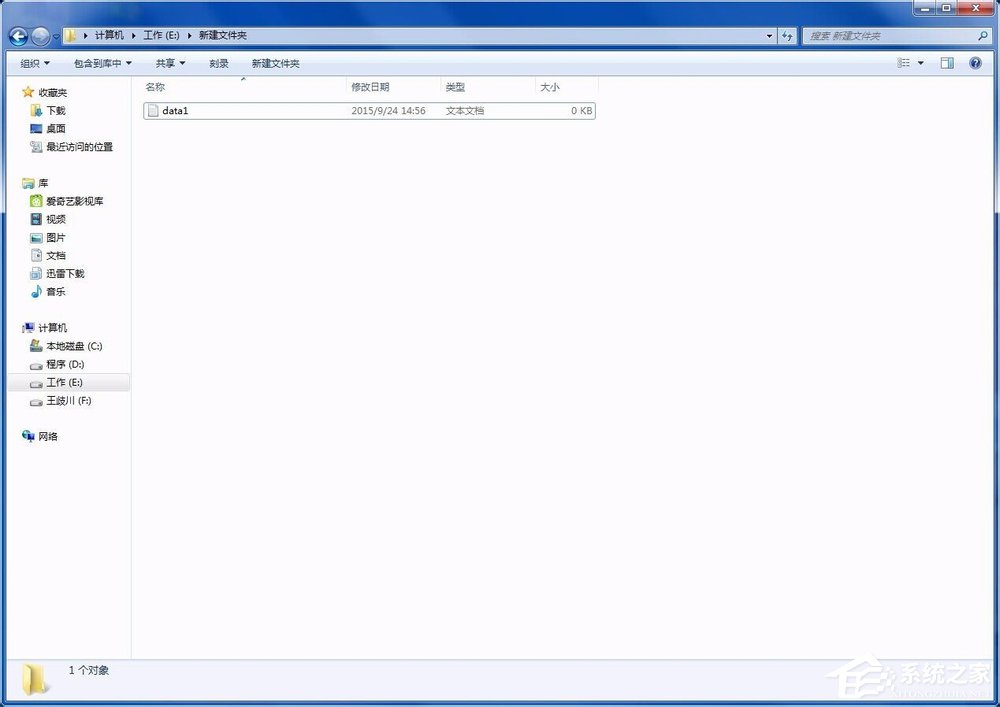The width and height of the screenshot is (1000, 707).
Task: Click the refresh icon in the address bar
Action: pyautogui.click(x=787, y=36)
